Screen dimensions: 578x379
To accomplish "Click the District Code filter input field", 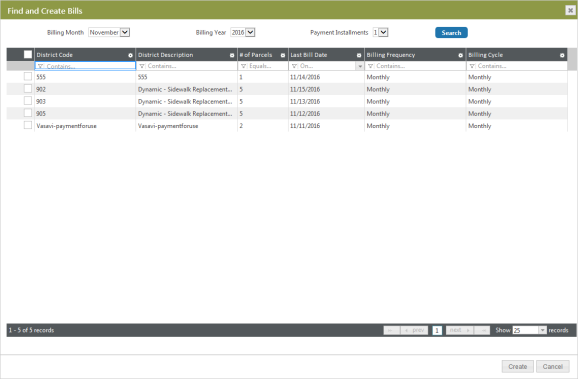I will point(85,66).
